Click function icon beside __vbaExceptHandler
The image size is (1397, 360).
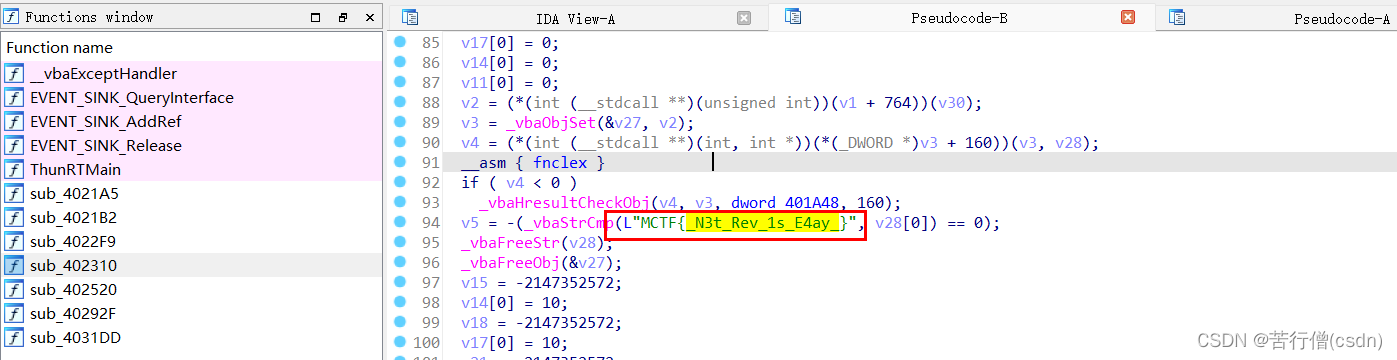click(14, 74)
